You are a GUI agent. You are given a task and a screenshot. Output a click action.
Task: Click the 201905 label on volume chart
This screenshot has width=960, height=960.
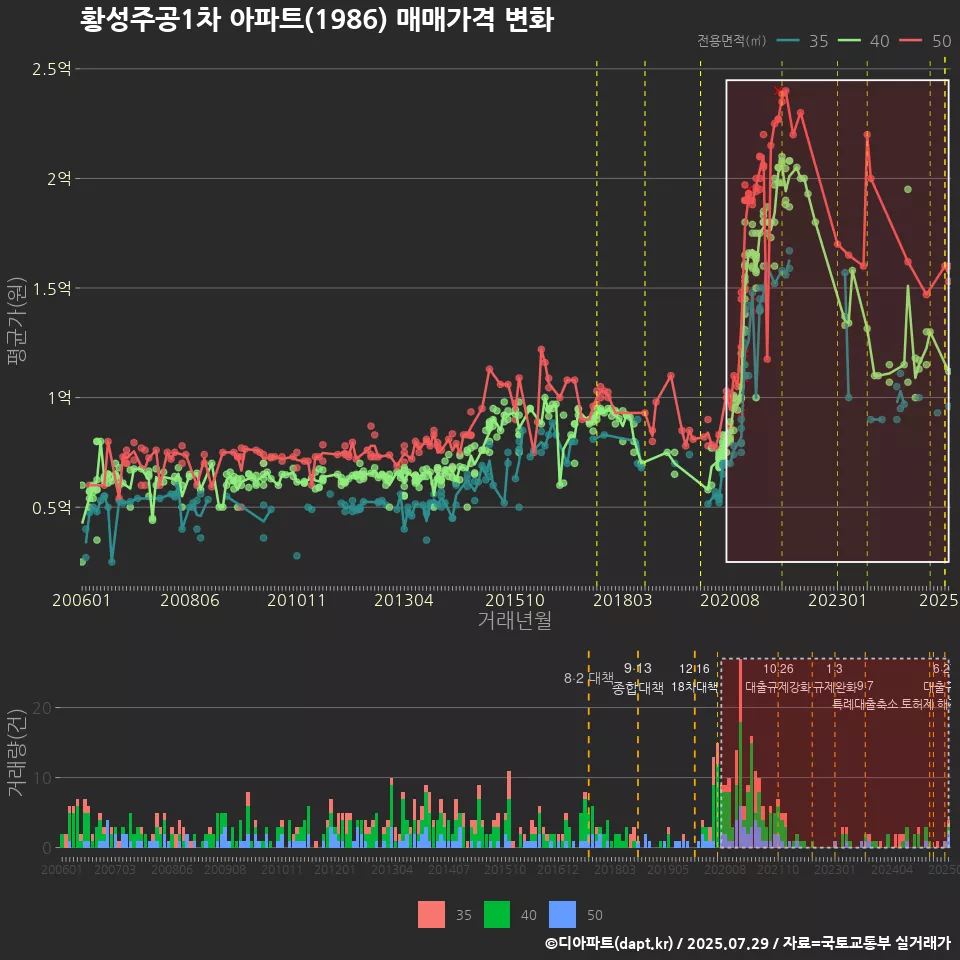[x=667, y=869]
